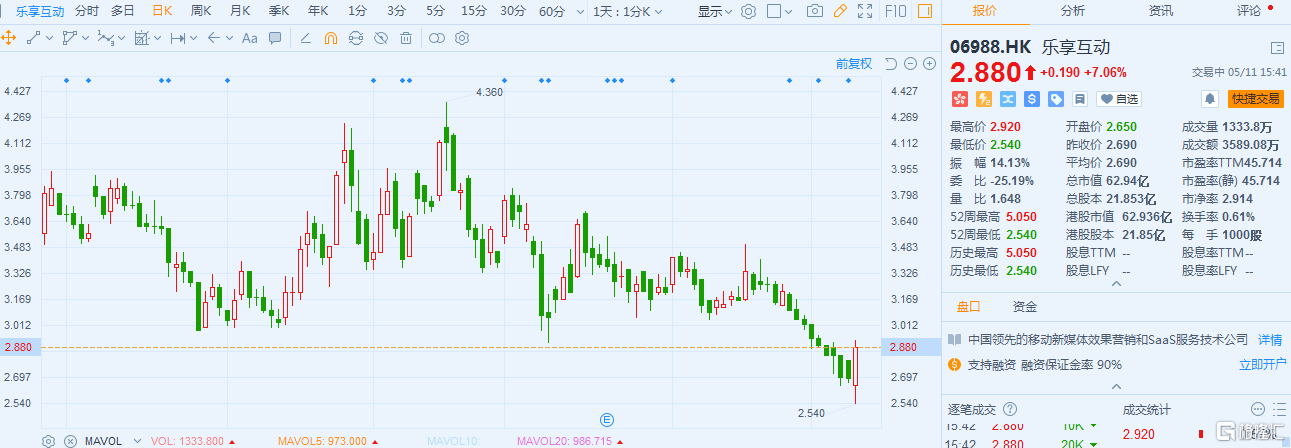Click the 快捷交易 quick trade button
This screenshot has width=1291, height=448.
1255,99
